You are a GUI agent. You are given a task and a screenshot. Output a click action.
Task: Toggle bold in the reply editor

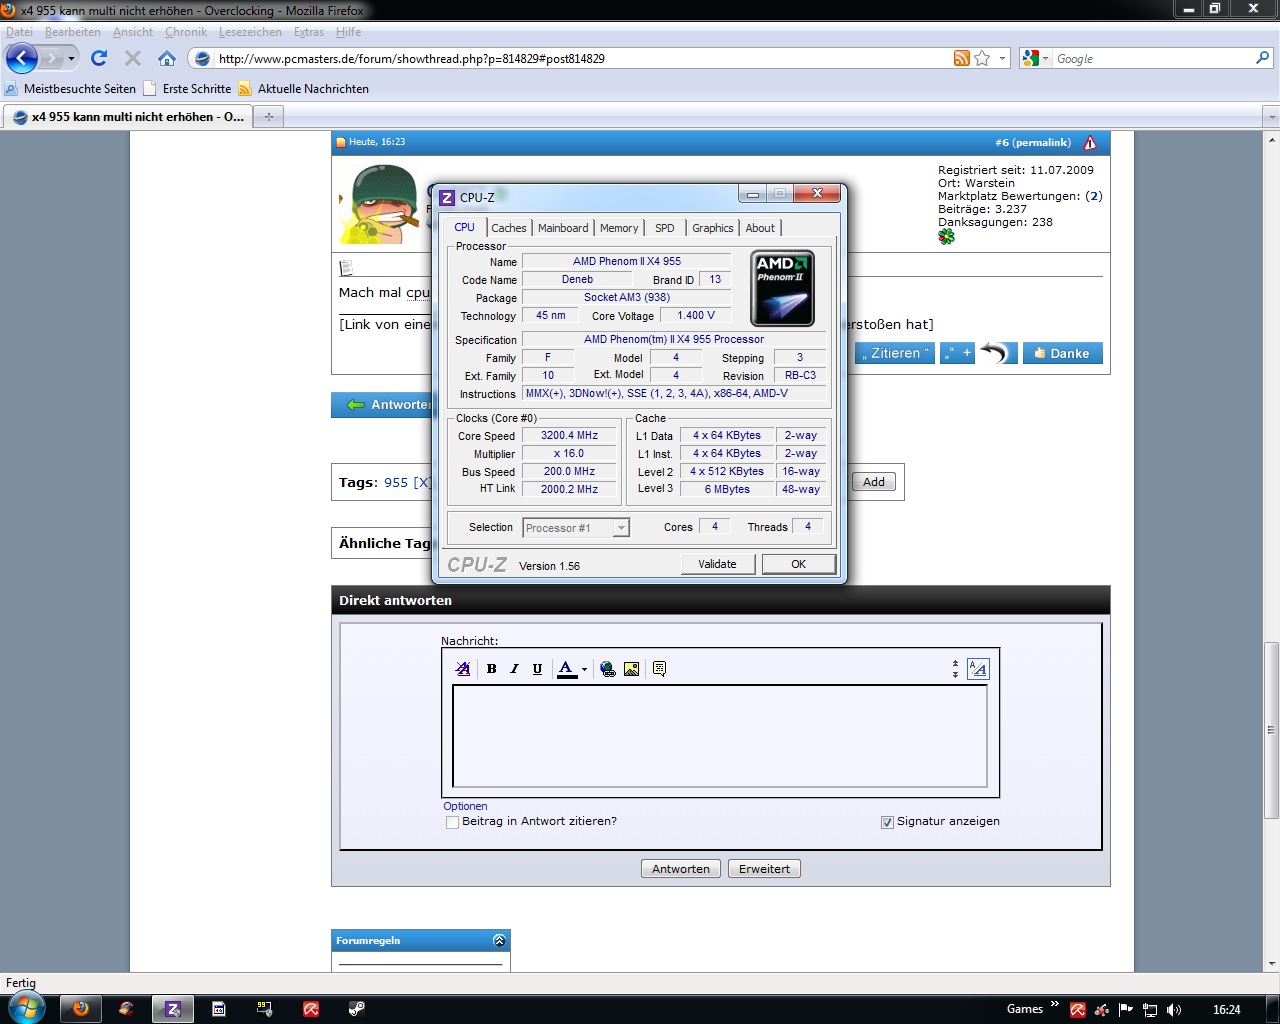(x=491, y=669)
